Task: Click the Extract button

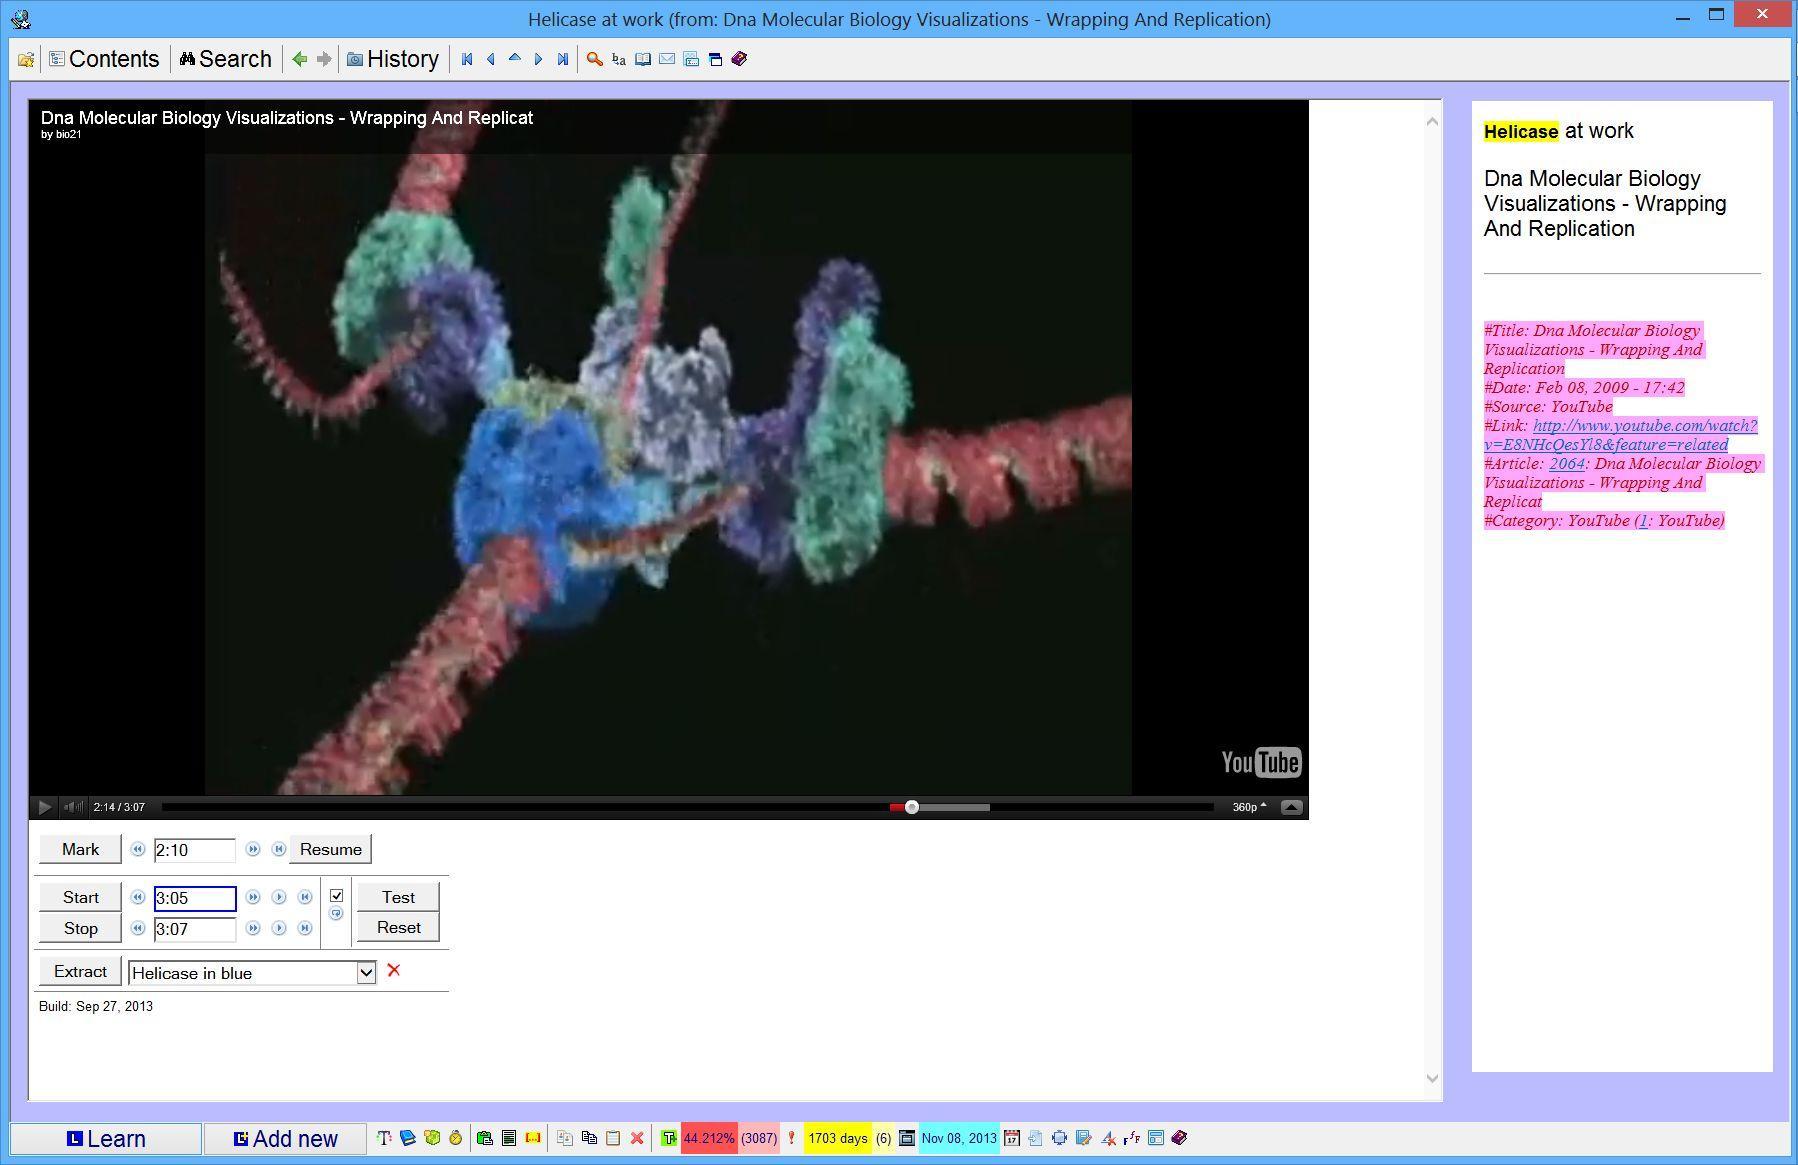Action: pyautogui.click(x=80, y=971)
